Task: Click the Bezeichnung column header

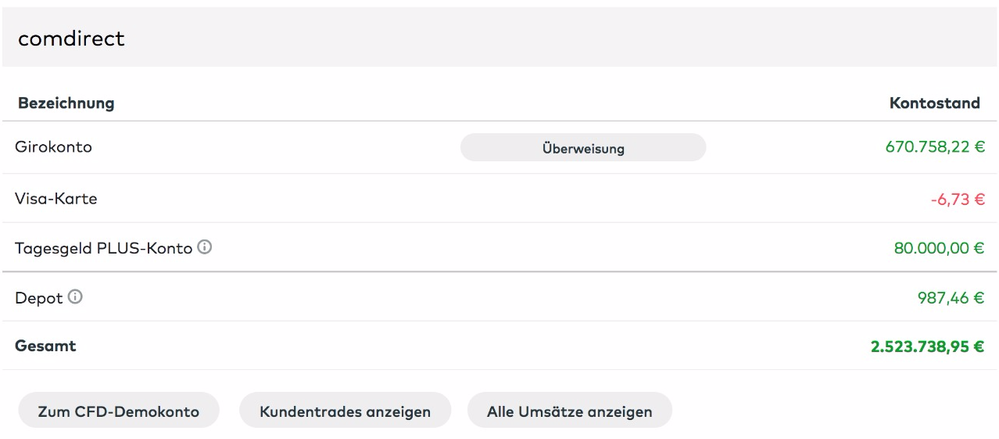Action: (66, 103)
